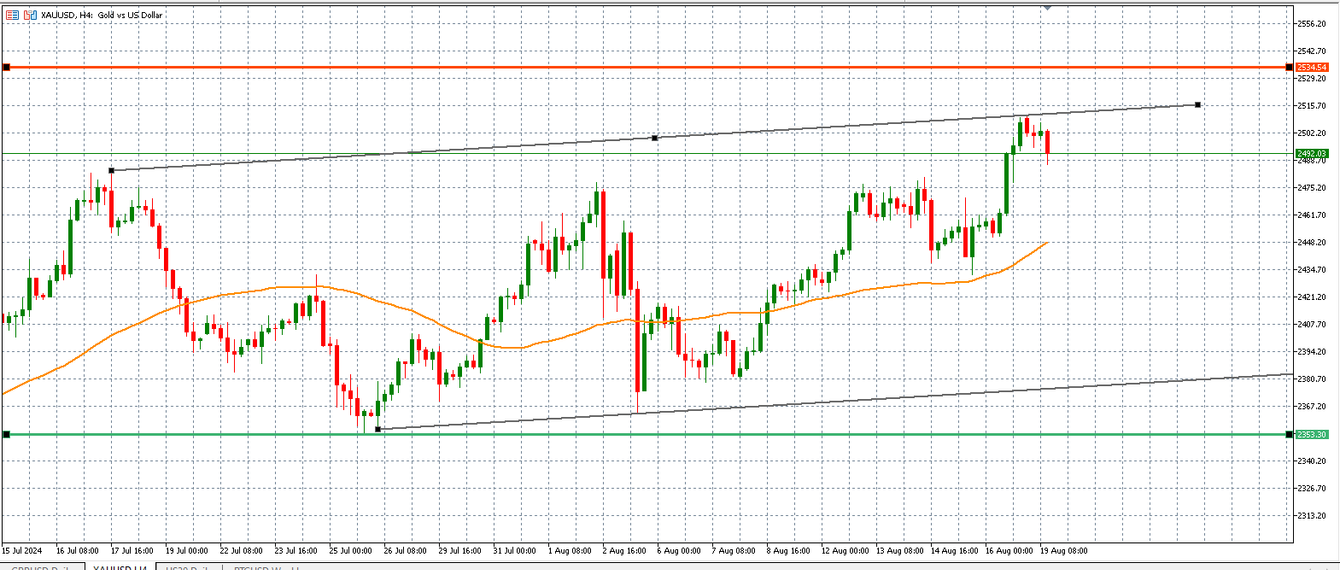The width and height of the screenshot is (1340, 570).
Task: Open the One Click Trading panel icon
Action: tap(12, 15)
